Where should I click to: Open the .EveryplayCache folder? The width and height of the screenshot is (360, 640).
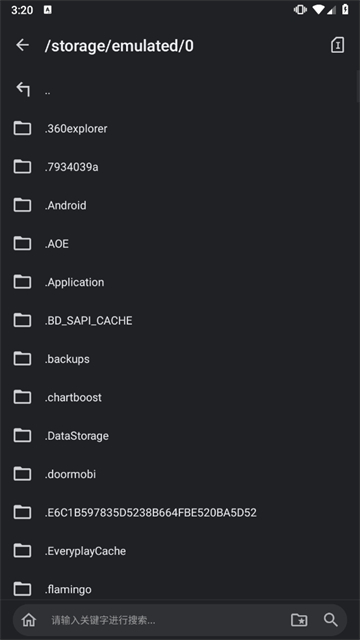(180, 551)
